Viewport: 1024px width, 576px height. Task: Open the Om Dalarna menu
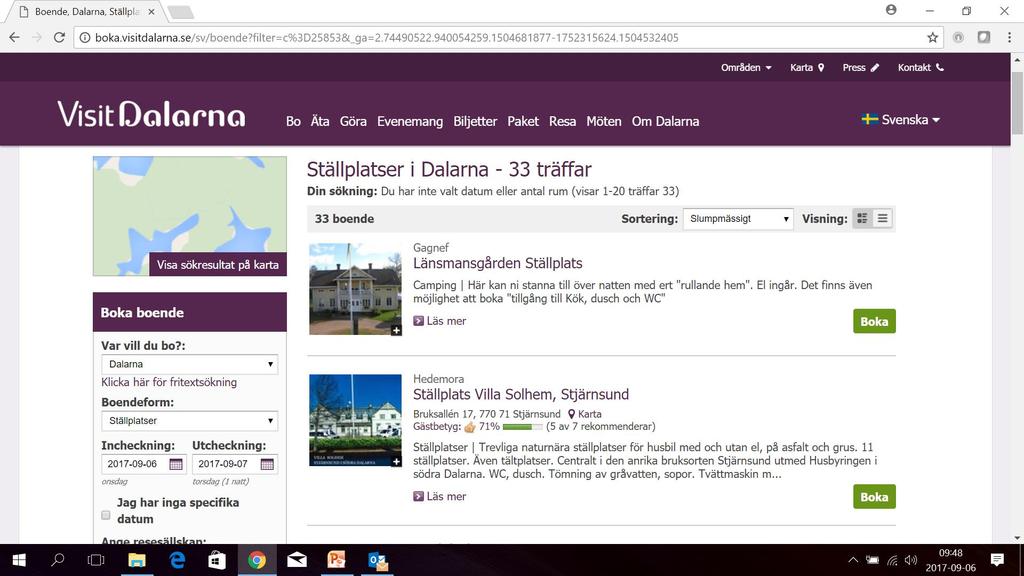tap(665, 121)
